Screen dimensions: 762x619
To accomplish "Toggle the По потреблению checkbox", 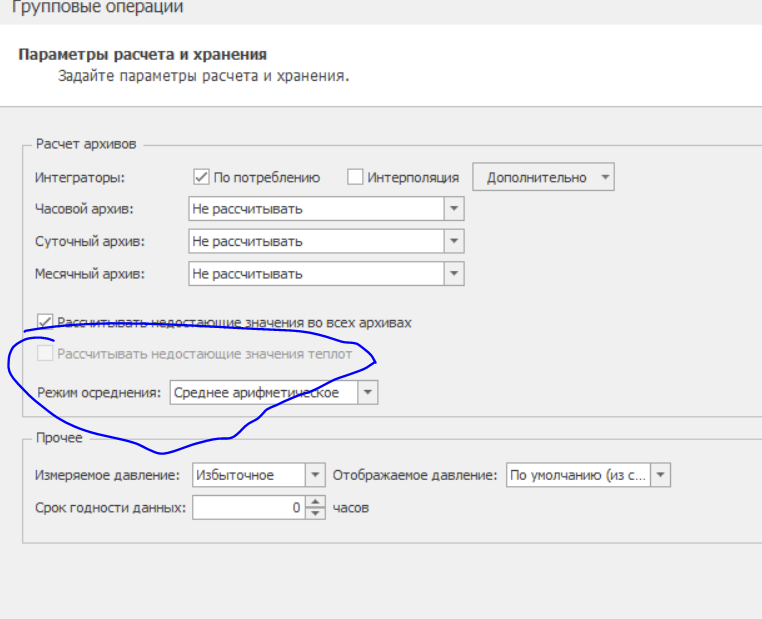I will pyautogui.click(x=201, y=177).
